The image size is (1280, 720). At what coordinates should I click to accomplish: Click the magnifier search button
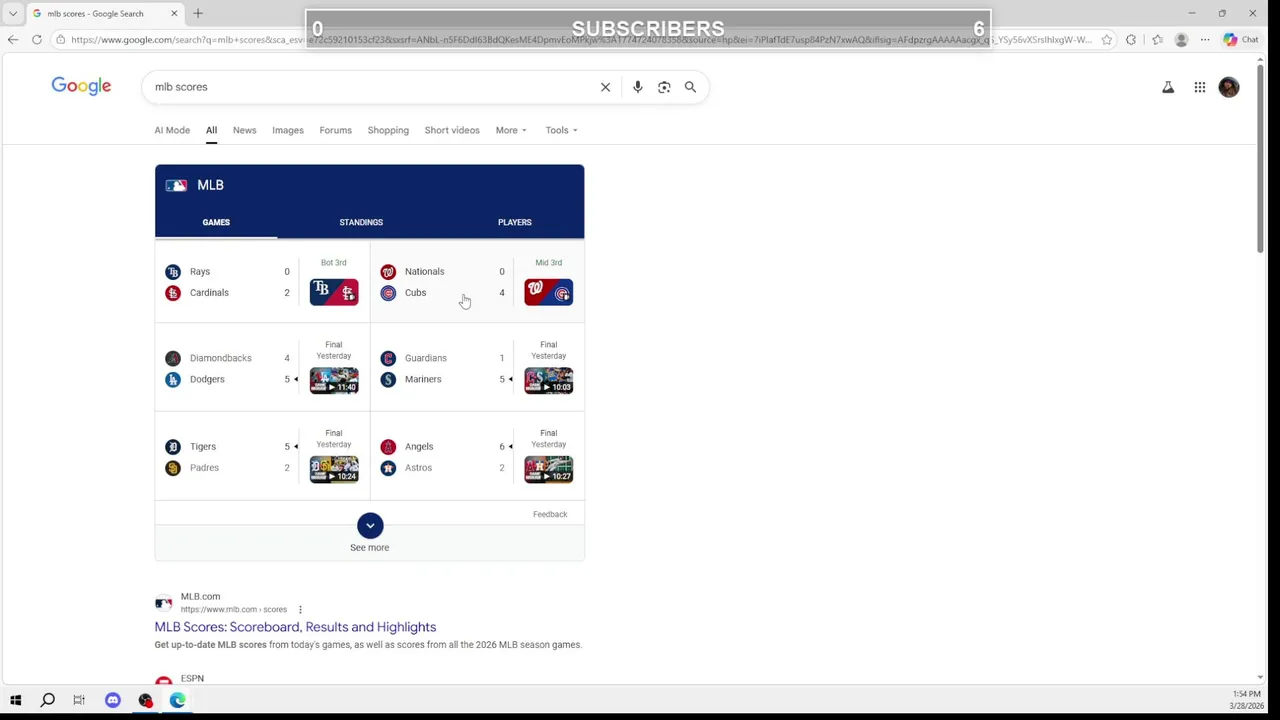click(x=690, y=87)
